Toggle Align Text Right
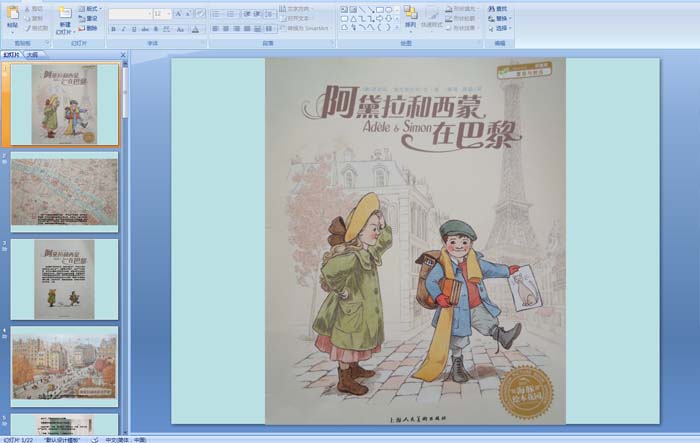The width and height of the screenshot is (700, 443). click(236, 29)
